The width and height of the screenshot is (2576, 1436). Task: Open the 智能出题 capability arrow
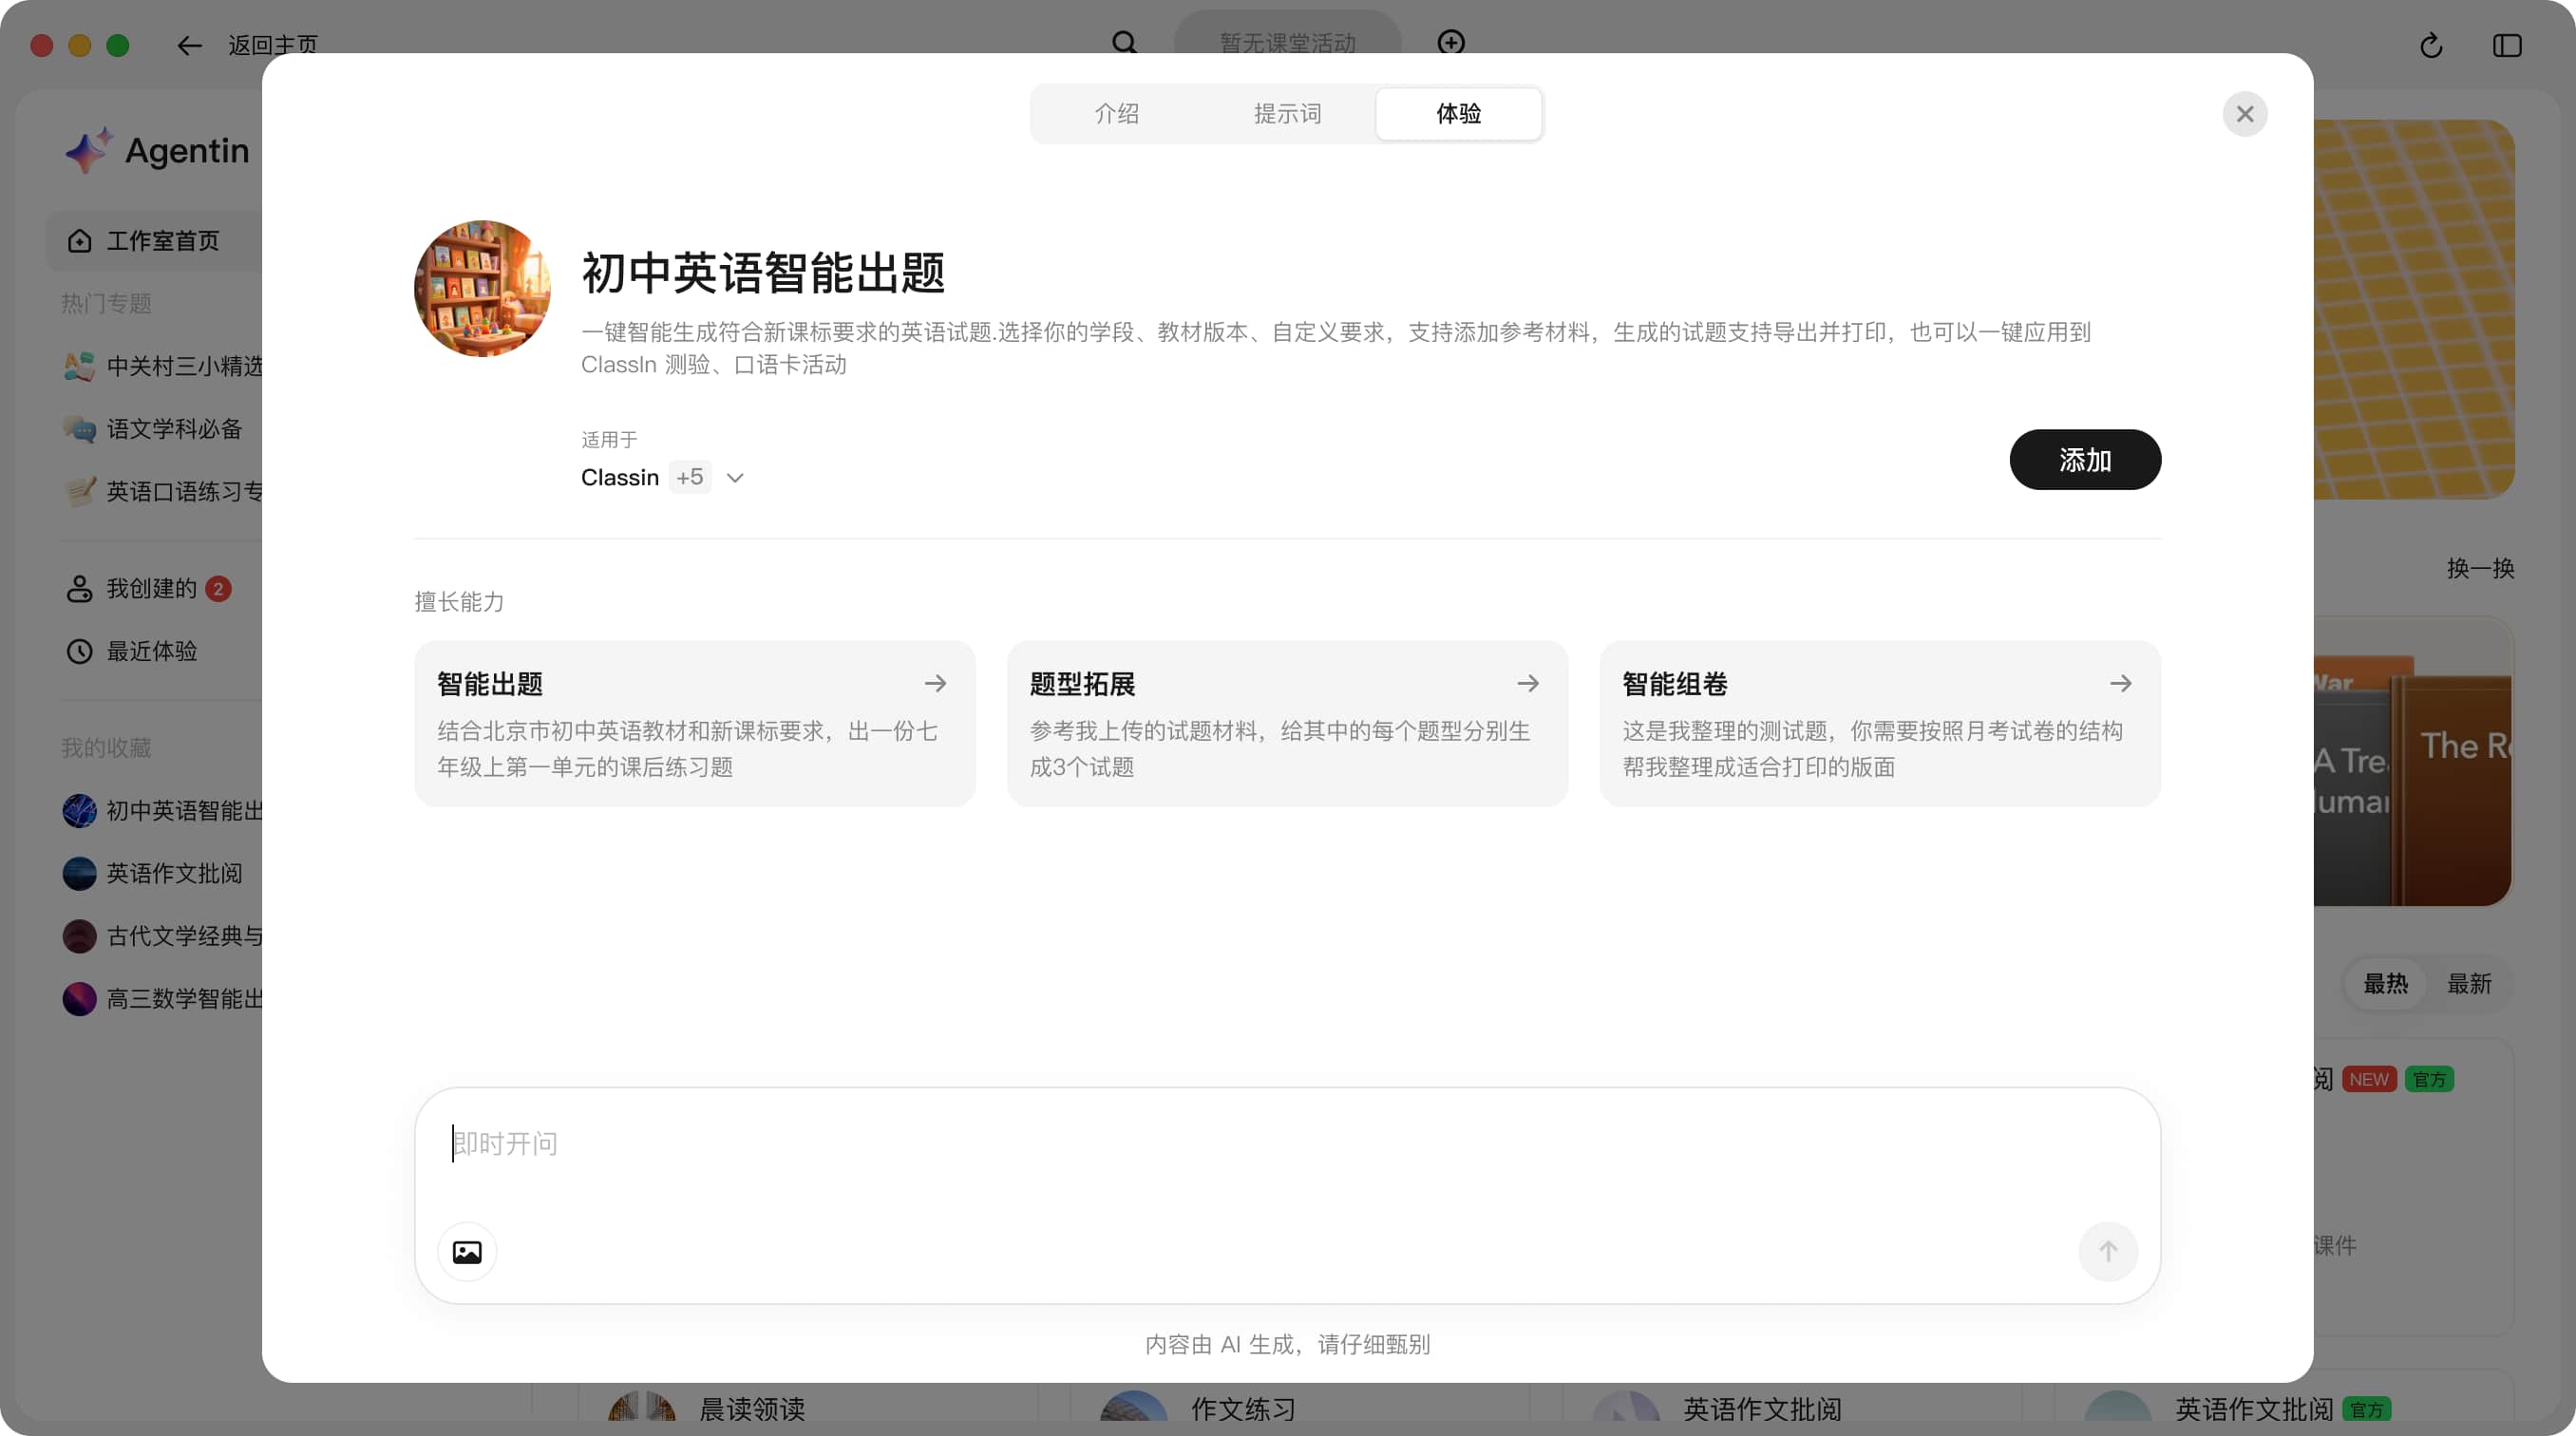[935, 684]
